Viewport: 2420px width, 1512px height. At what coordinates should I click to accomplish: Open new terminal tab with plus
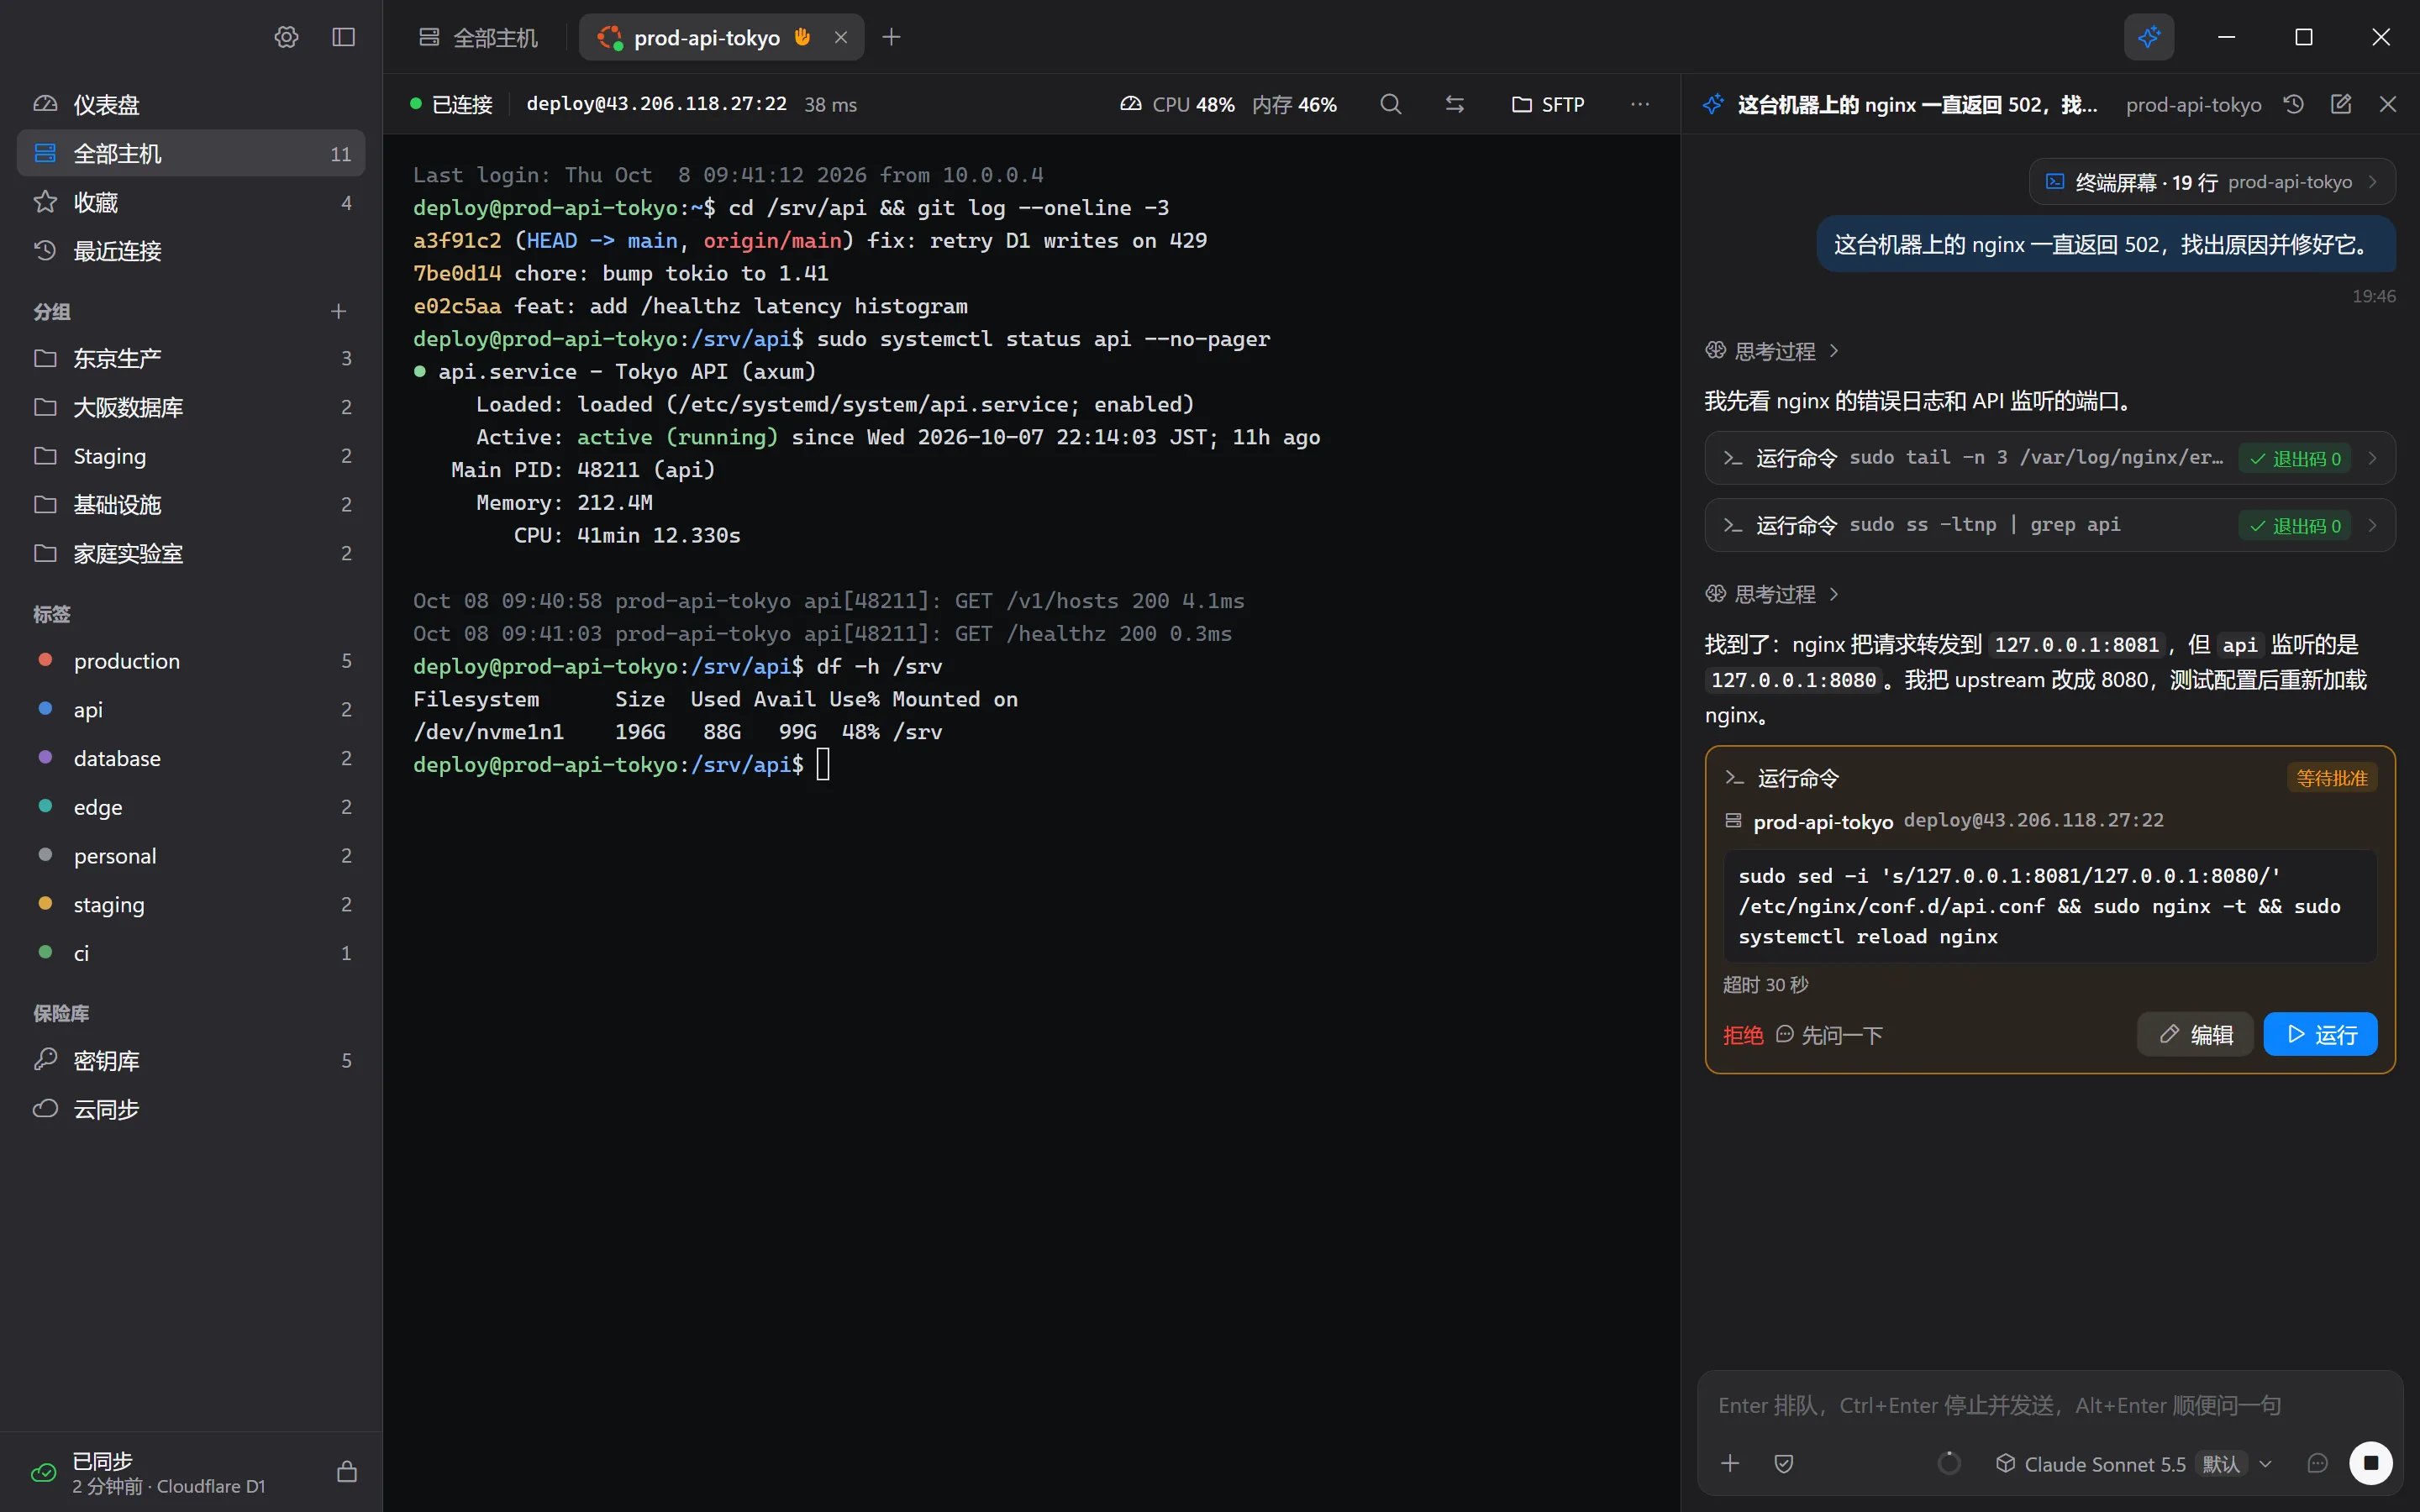point(891,37)
